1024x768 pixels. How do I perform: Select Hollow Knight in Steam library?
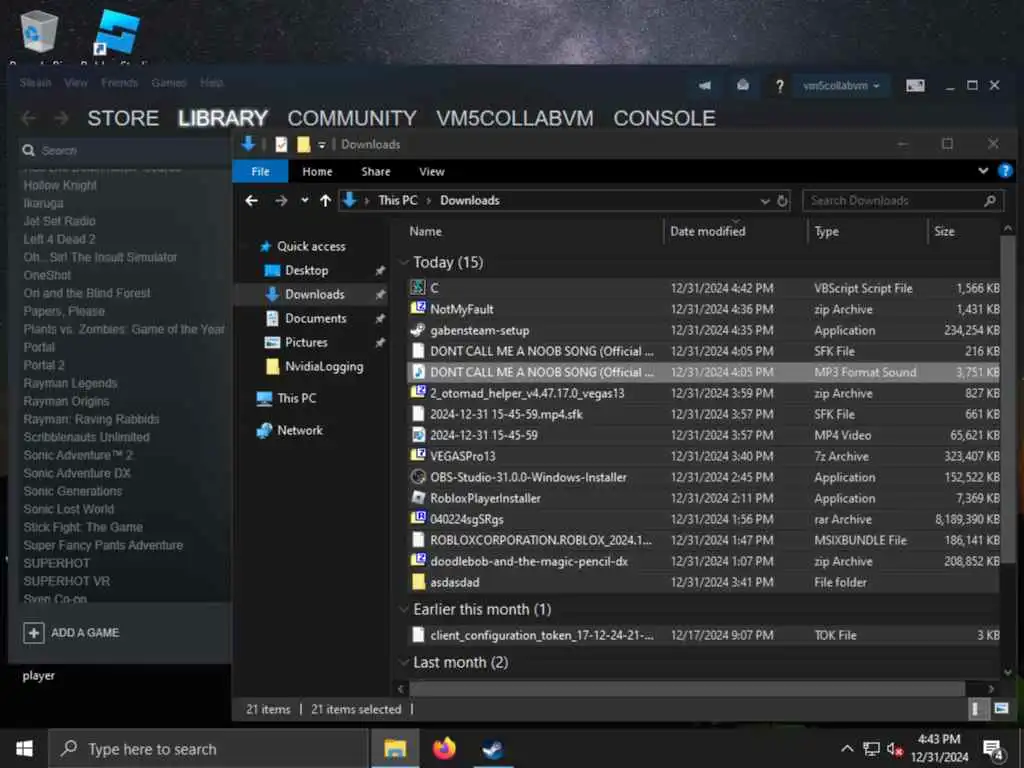point(60,185)
